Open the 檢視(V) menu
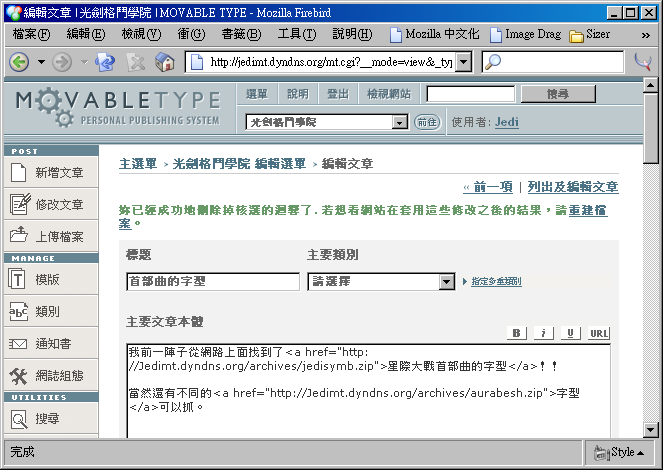Viewport: 663px width, 470px height. 141,34
